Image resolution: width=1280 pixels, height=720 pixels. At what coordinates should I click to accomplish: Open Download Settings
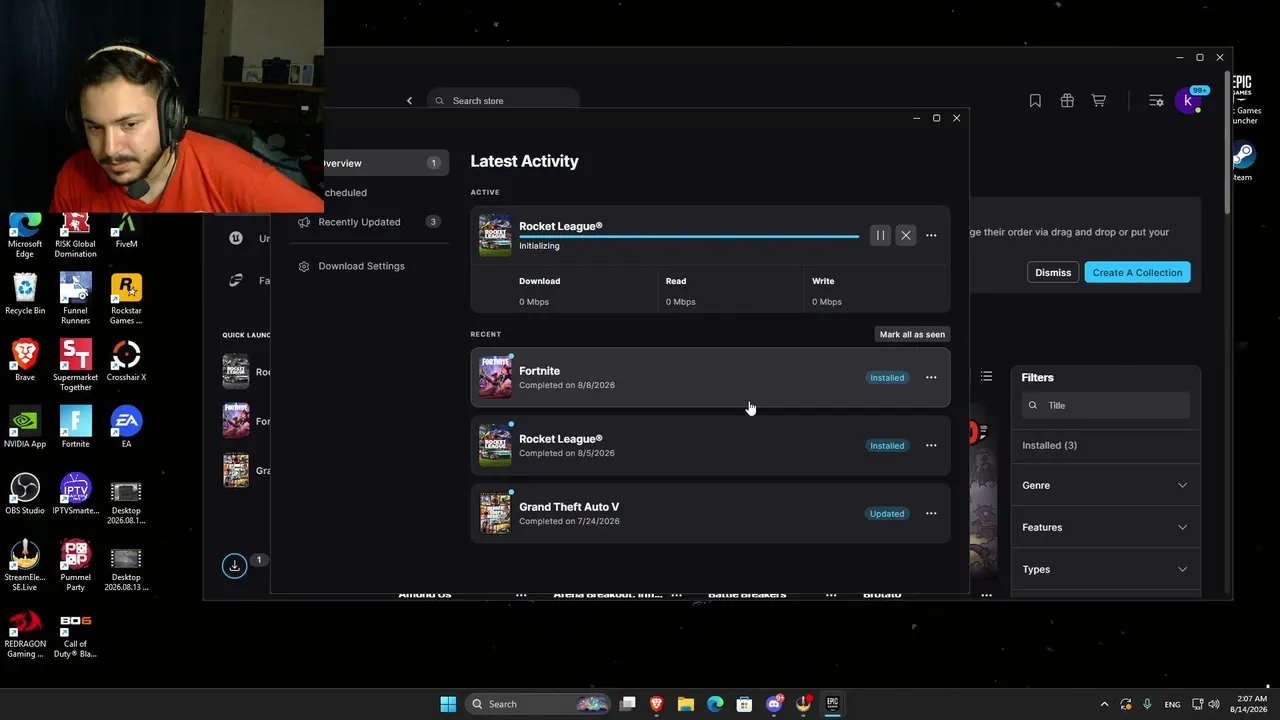tap(361, 266)
